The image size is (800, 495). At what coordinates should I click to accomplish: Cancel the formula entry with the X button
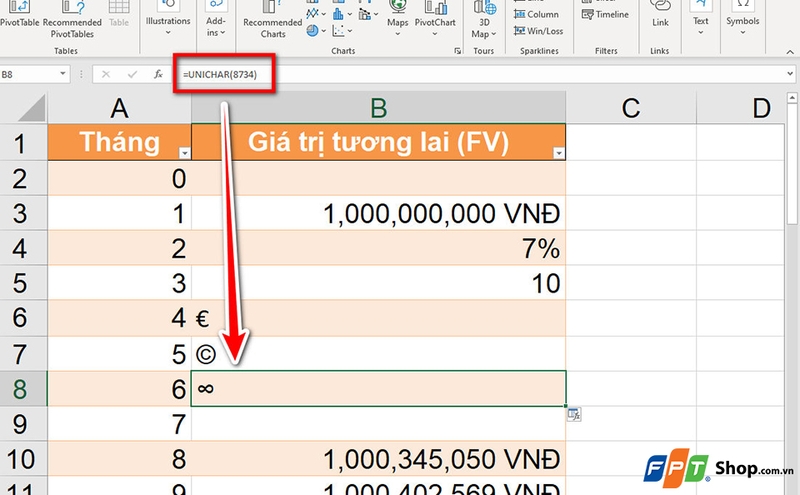coord(106,75)
